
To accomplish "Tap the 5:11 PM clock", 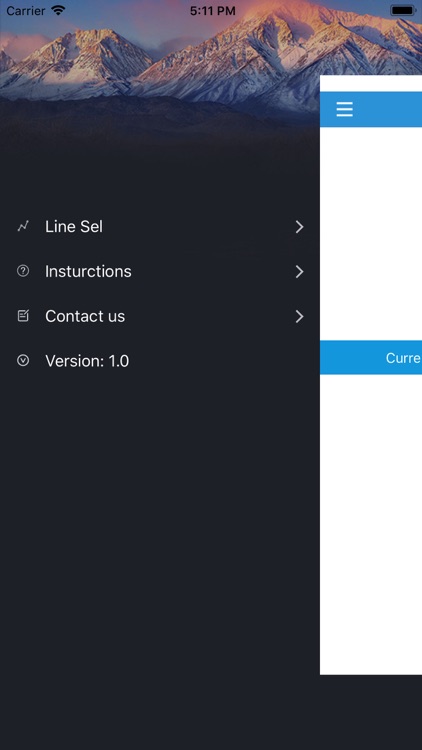I will 212,11.
